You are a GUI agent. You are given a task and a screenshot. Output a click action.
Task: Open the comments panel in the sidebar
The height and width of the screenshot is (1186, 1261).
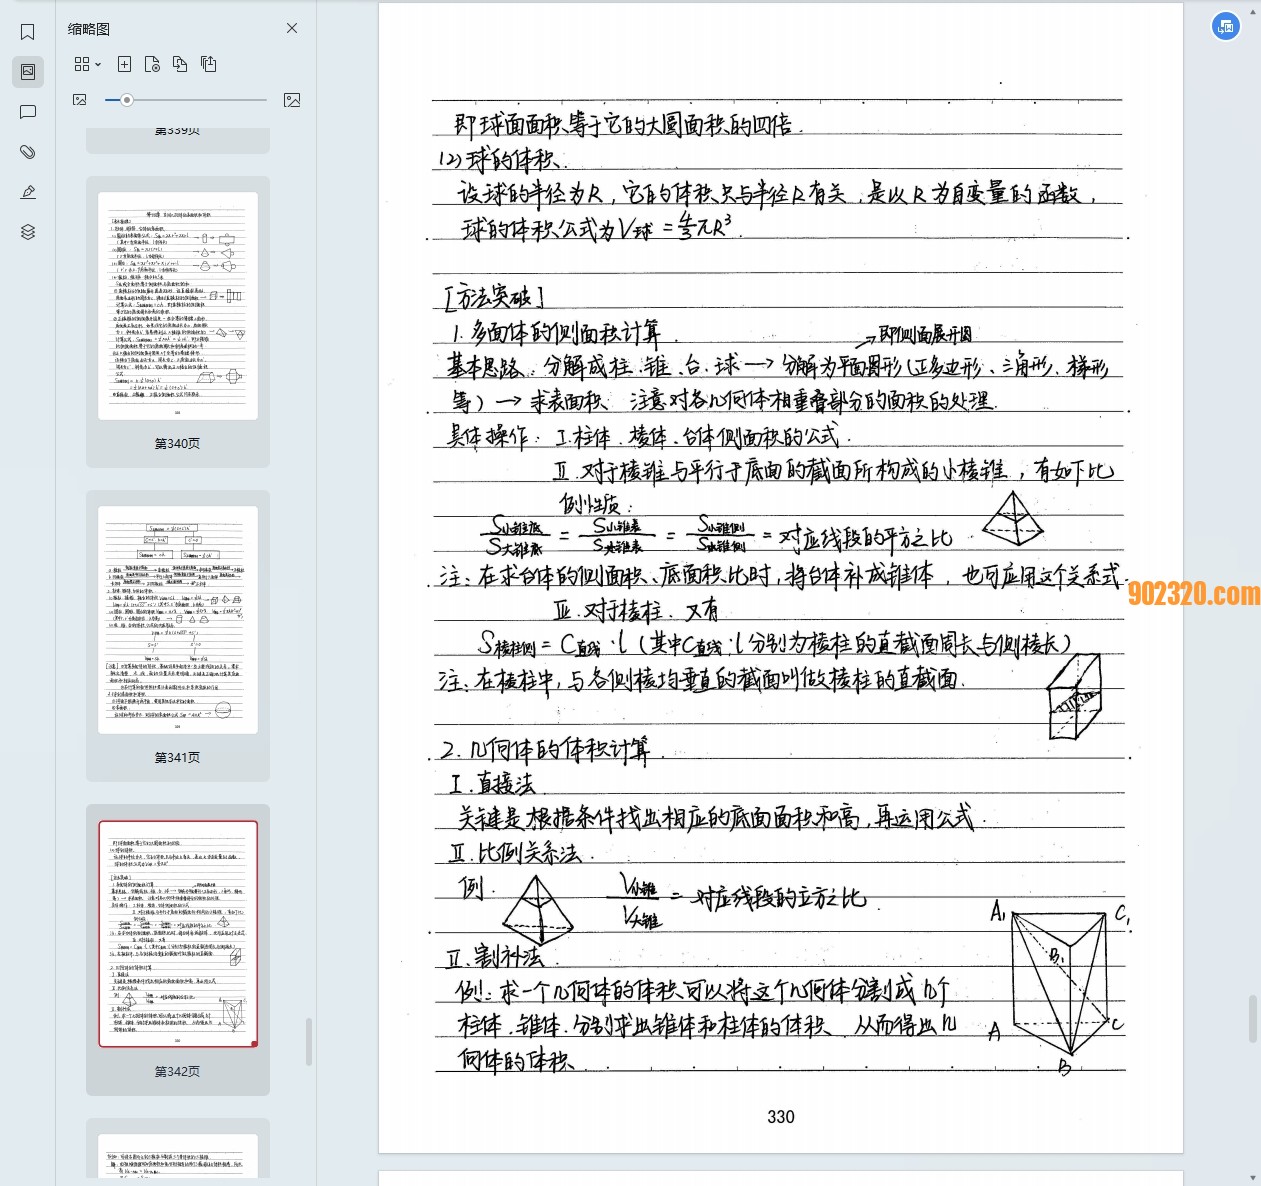tap(28, 112)
